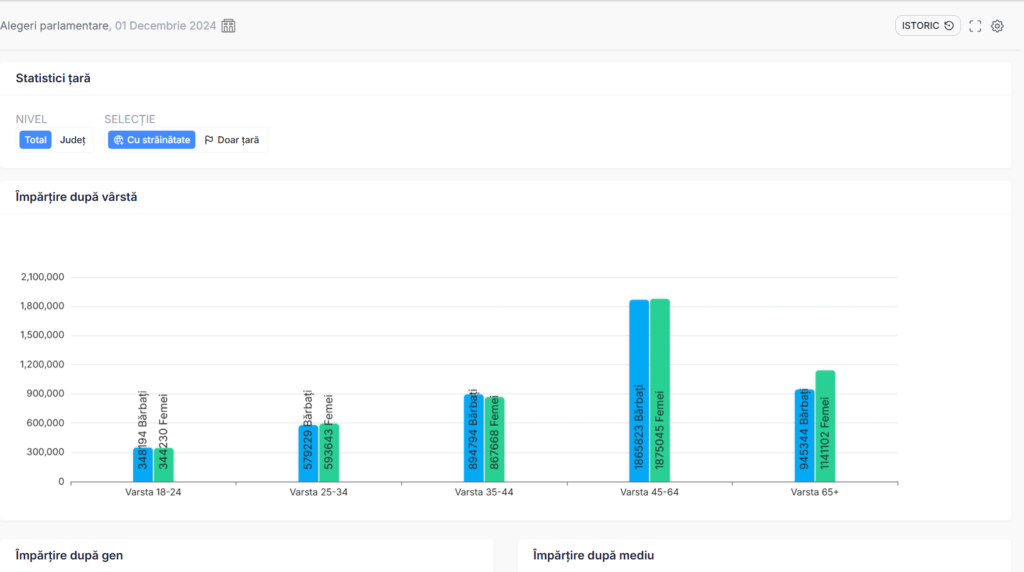Open the settings gear icon
Viewport: 1024px width, 572px height.
pos(997,26)
